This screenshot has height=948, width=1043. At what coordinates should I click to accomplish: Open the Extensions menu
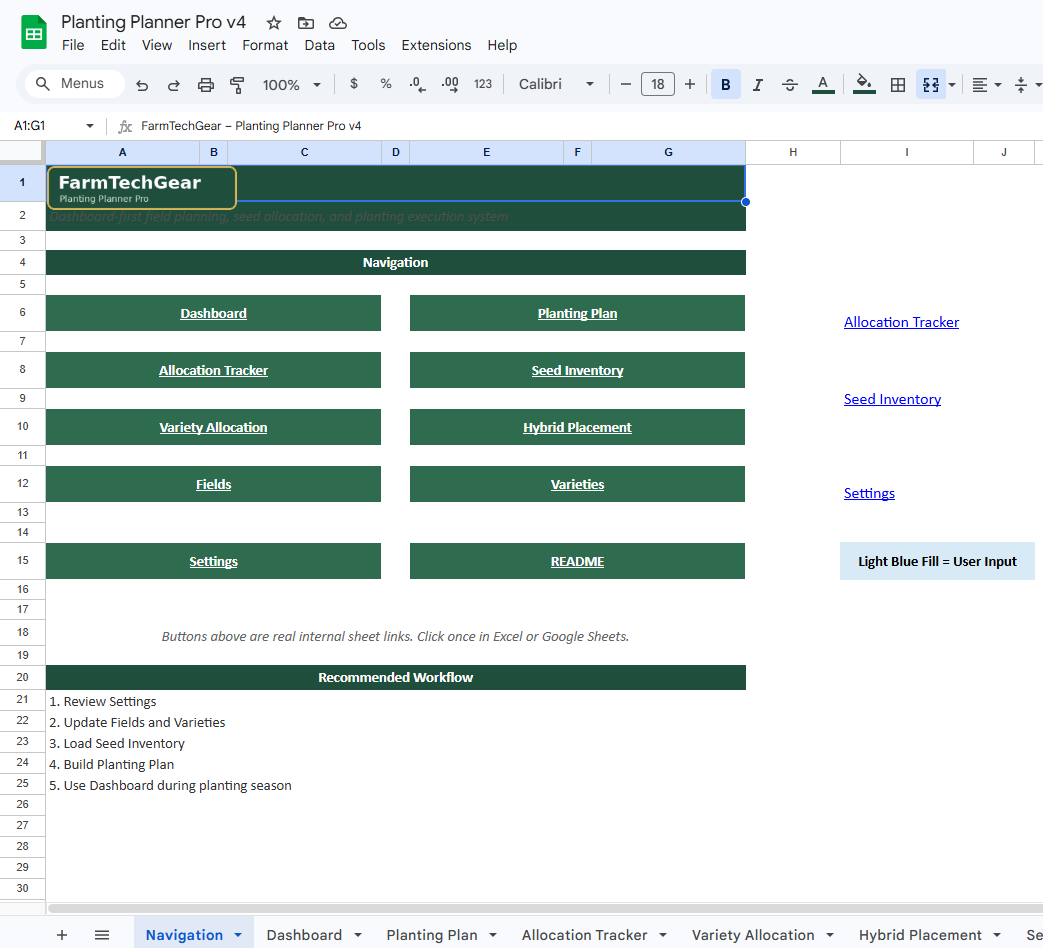[x=436, y=45]
